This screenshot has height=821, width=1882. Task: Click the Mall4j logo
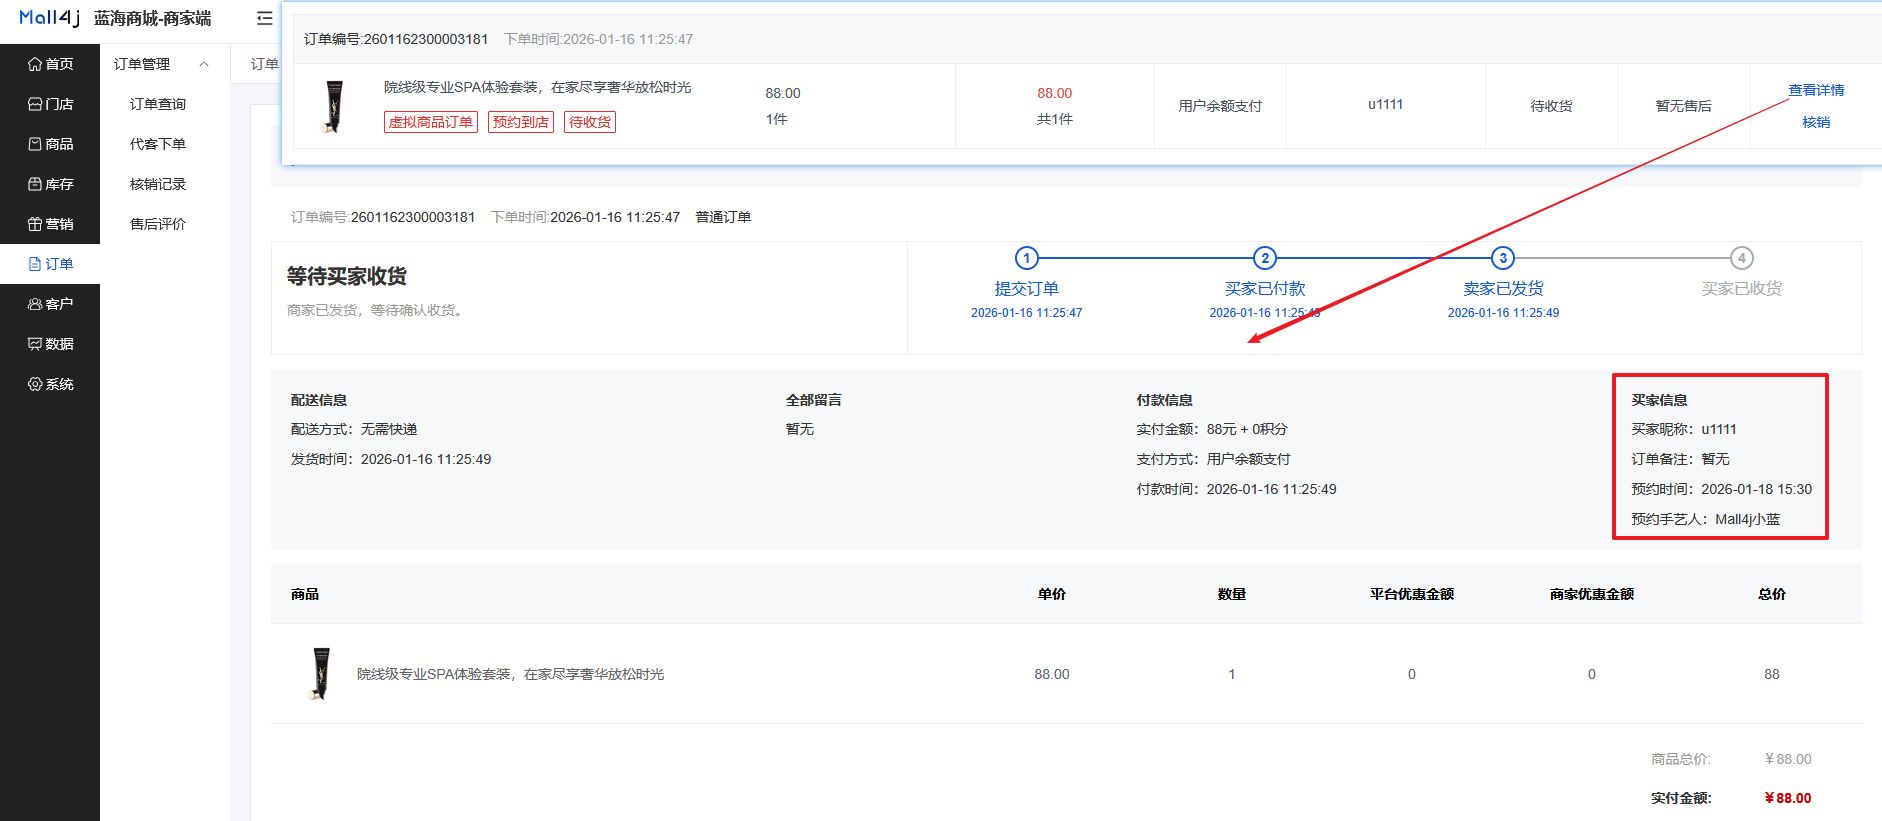pos(49,18)
